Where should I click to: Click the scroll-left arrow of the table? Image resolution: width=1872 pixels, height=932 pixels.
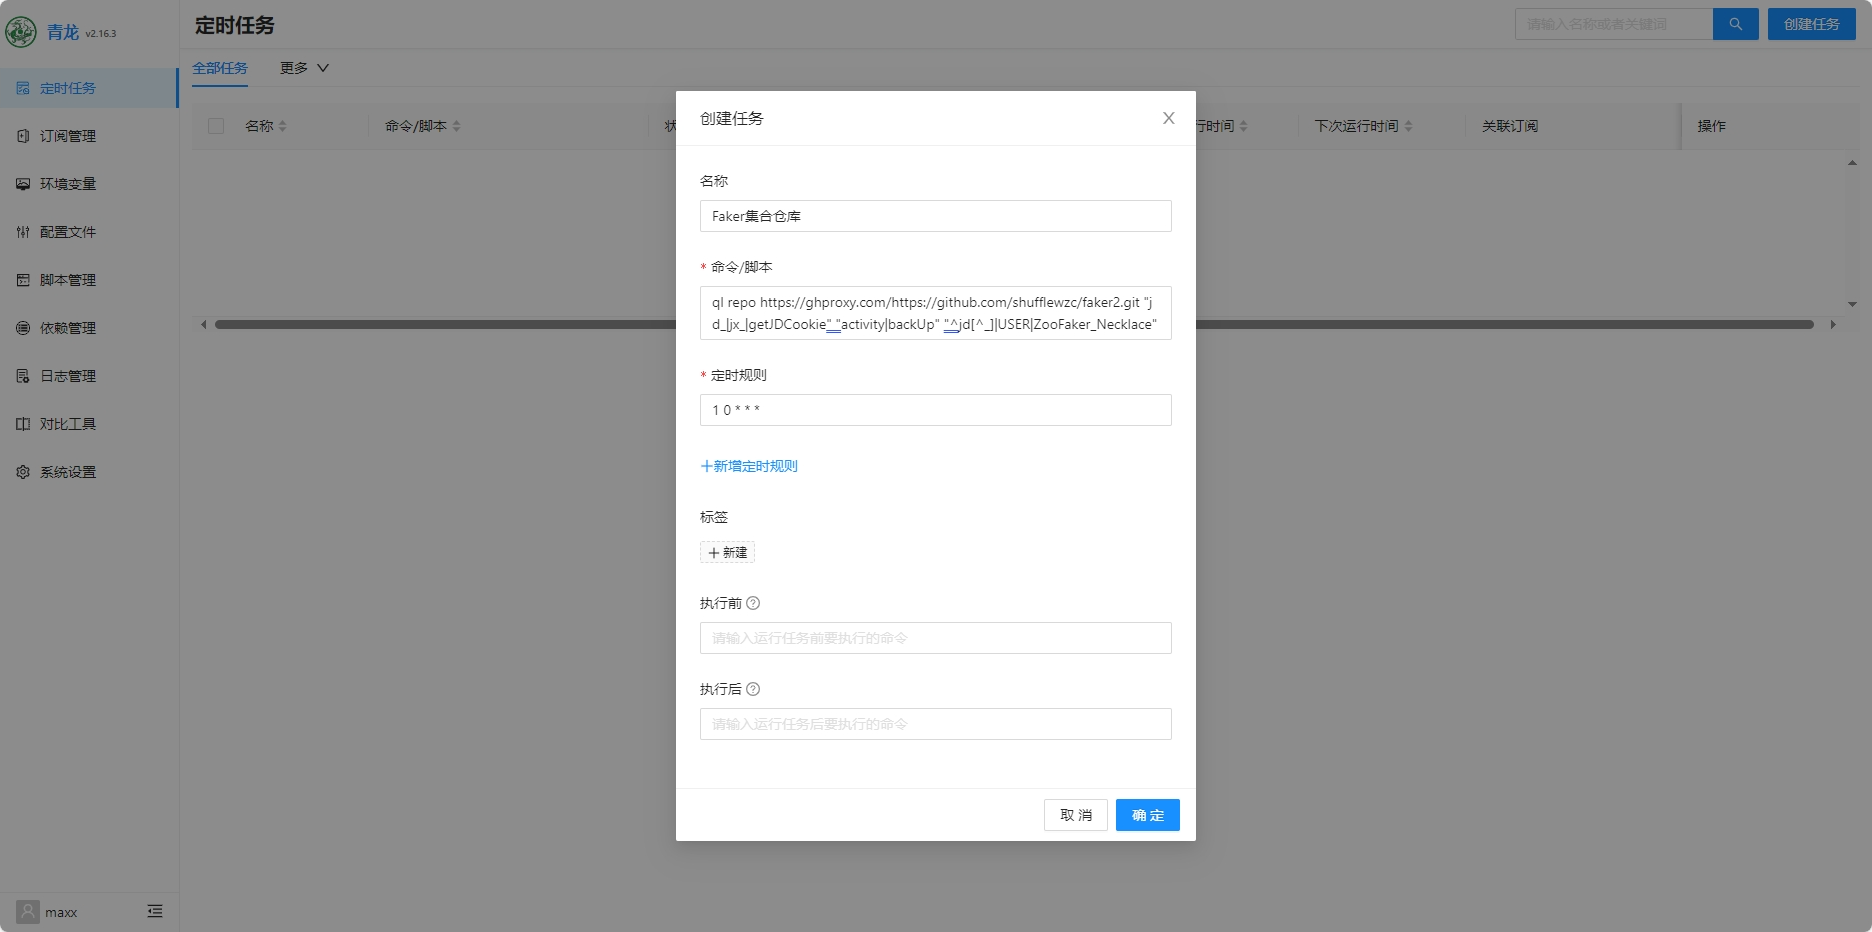coord(204,324)
